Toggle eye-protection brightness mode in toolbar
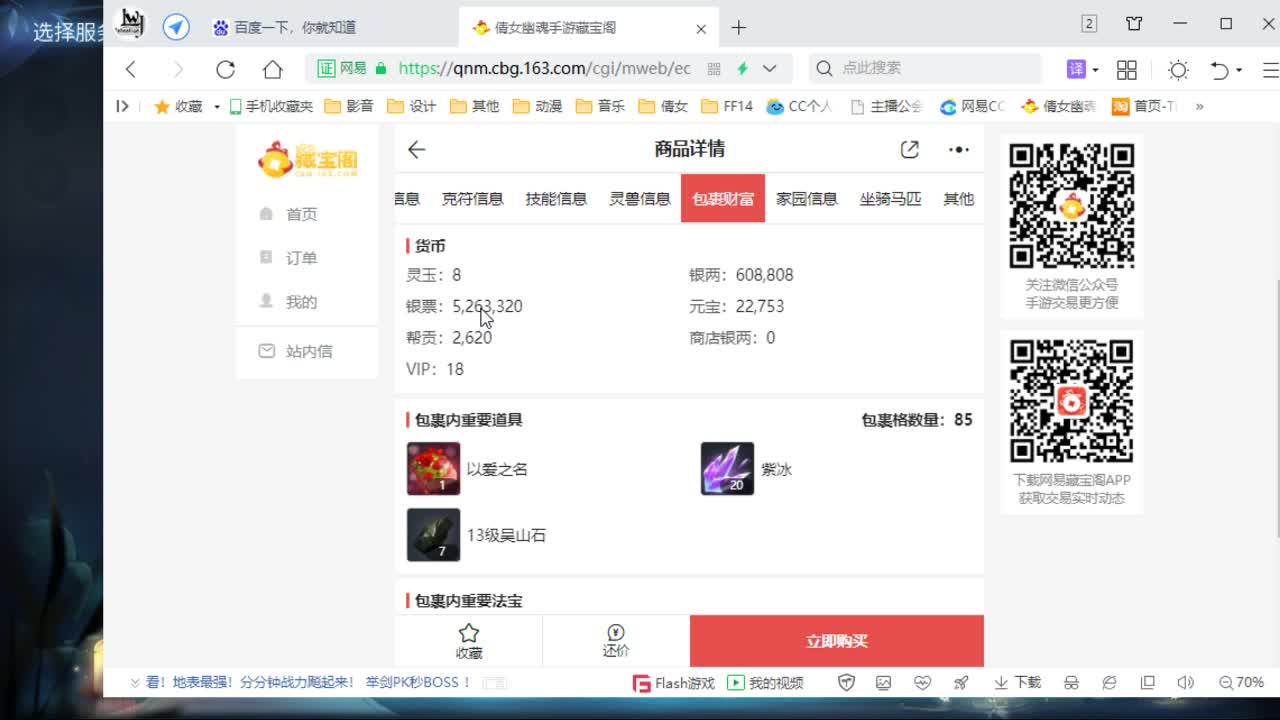 point(1178,69)
